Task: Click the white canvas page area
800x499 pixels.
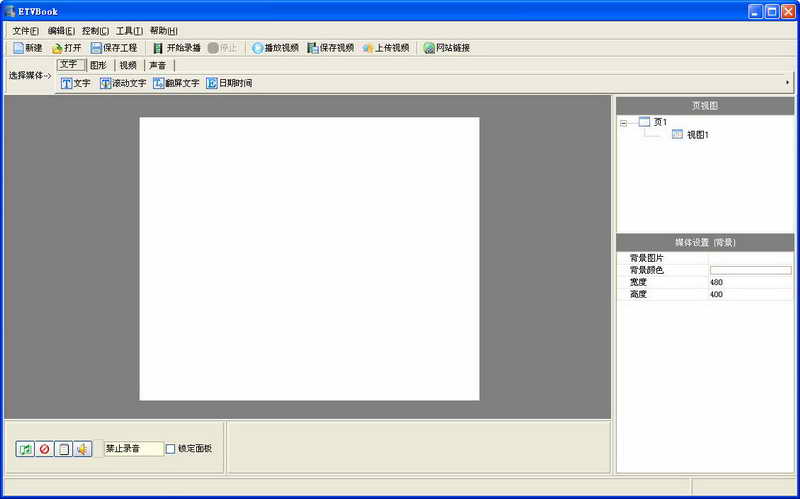Action: (x=309, y=259)
